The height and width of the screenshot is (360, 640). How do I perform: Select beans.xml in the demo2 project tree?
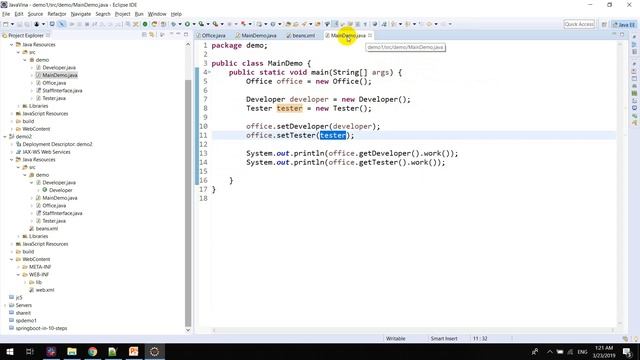point(47,229)
